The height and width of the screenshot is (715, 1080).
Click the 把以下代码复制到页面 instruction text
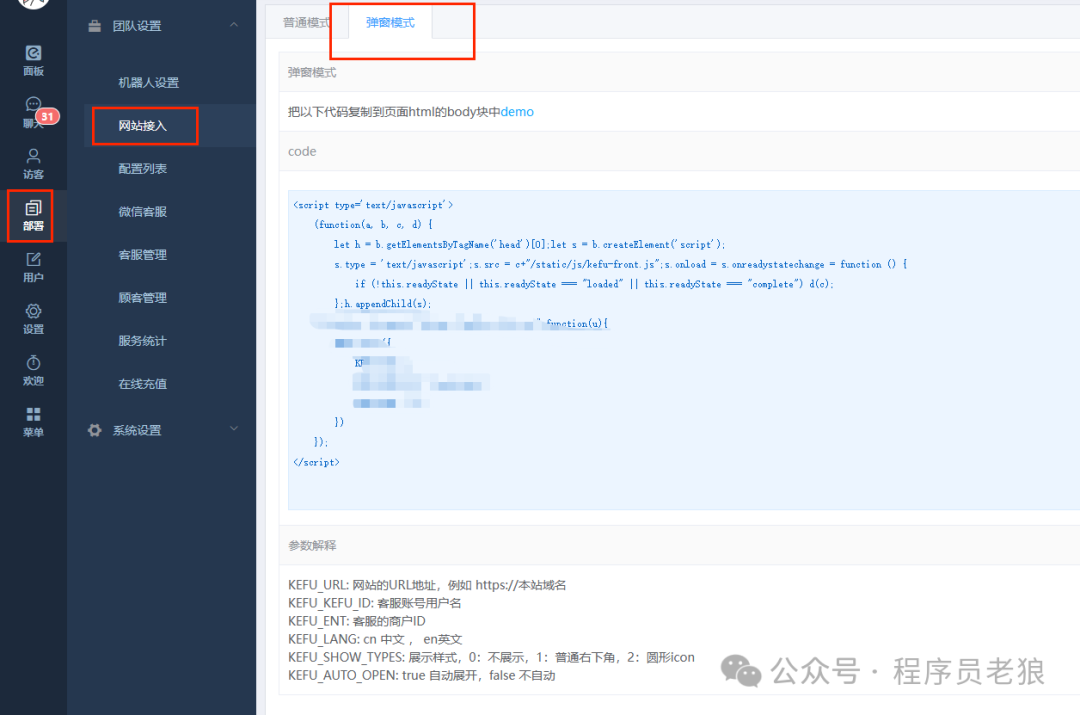394,112
